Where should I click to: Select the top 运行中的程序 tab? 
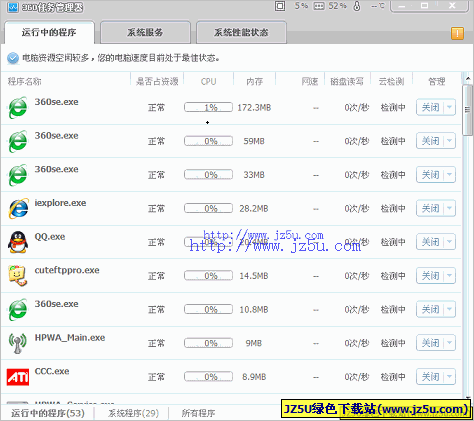[49, 32]
